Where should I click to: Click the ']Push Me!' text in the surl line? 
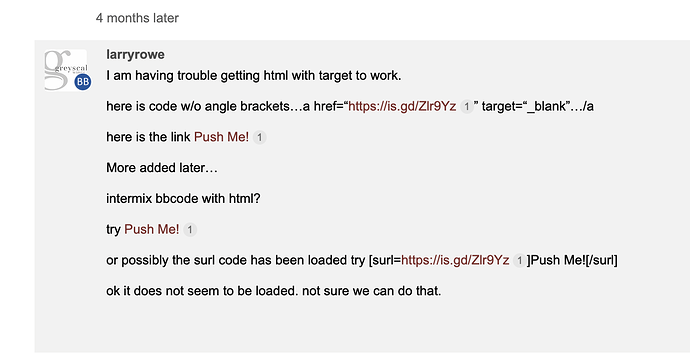pos(556,261)
